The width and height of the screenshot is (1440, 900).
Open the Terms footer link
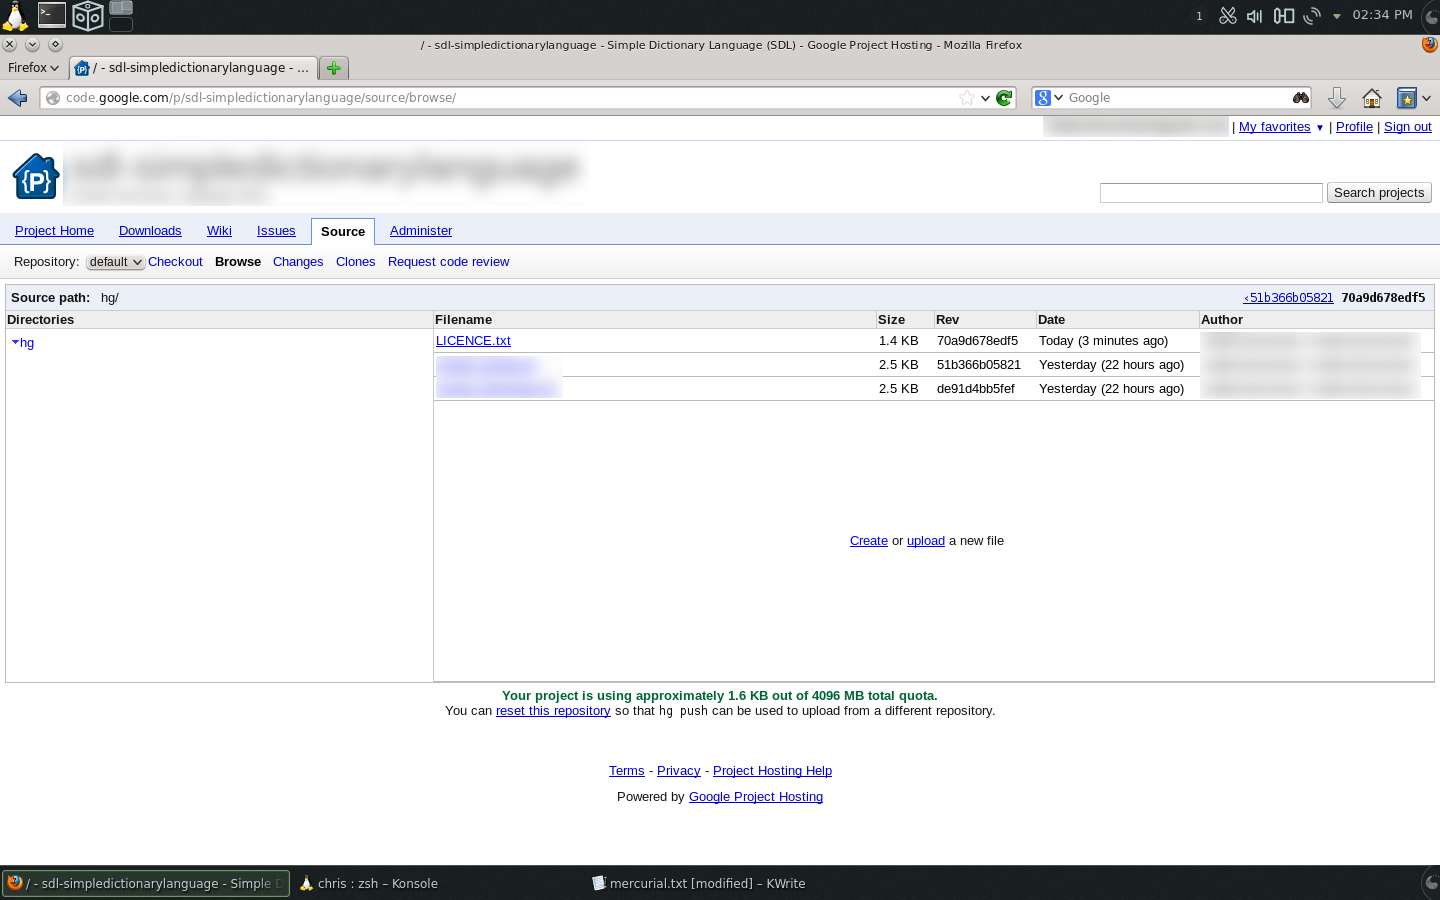tap(626, 771)
